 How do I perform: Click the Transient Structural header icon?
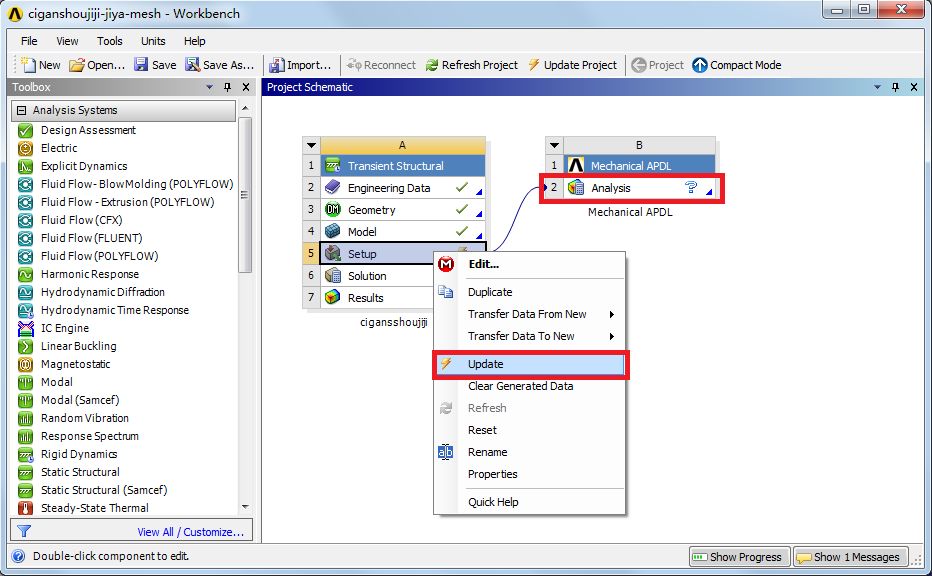click(332, 165)
